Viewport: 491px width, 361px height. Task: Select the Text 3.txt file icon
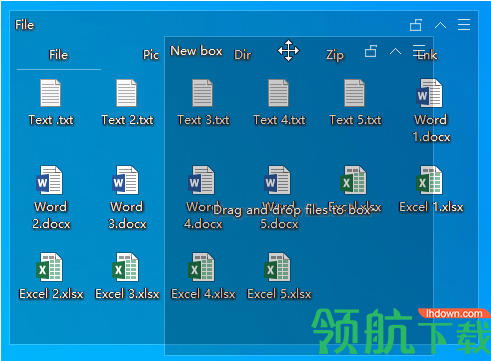tap(202, 93)
